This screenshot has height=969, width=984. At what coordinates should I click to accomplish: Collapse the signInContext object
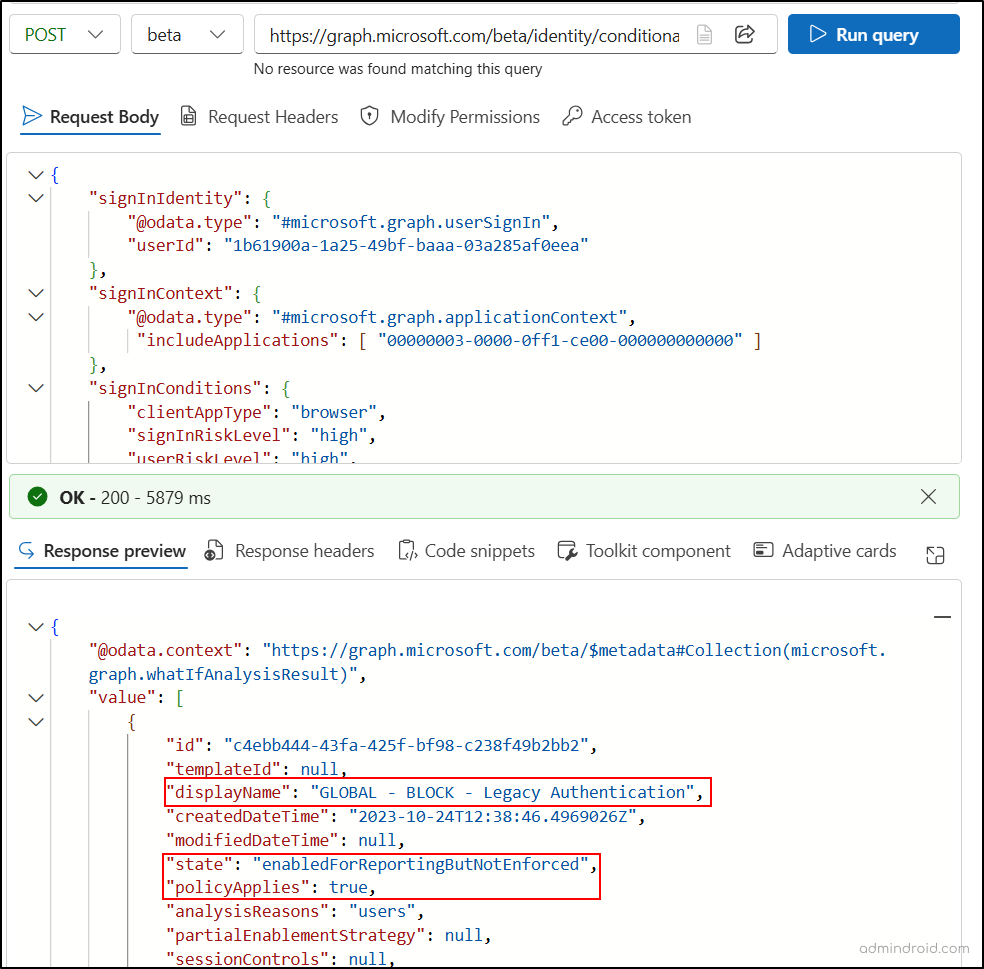click(x=36, y=293)
